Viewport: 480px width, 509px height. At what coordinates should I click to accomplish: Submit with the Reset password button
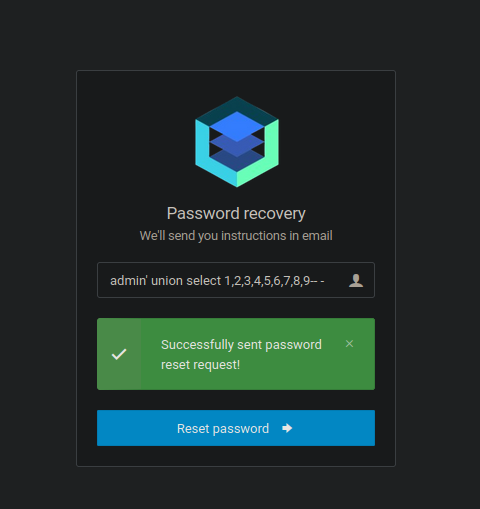pyautogui.click(x=236, y=428)
